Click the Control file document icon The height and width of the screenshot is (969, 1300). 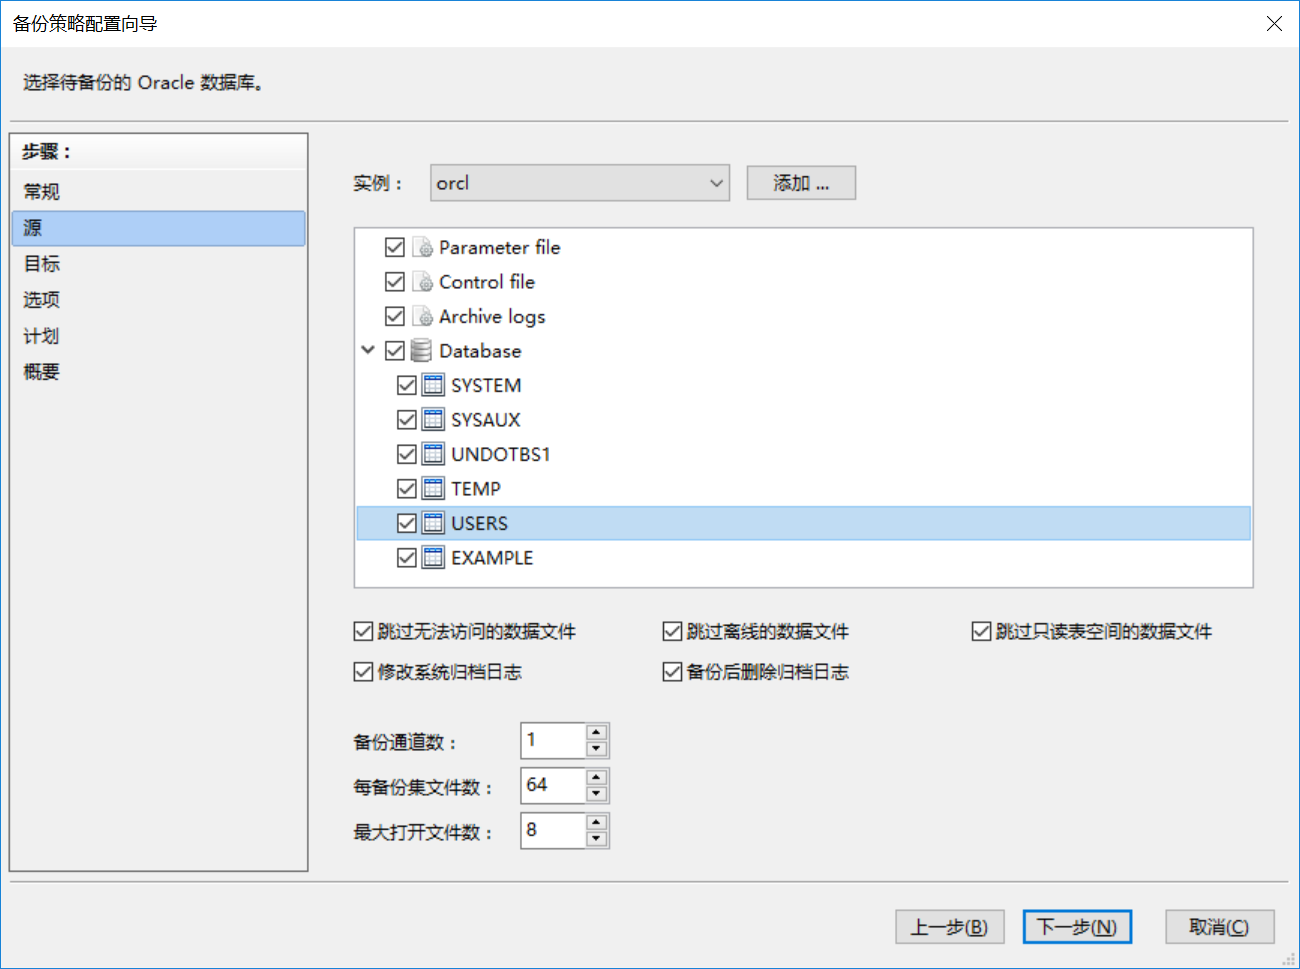click(x=423, y=282)
